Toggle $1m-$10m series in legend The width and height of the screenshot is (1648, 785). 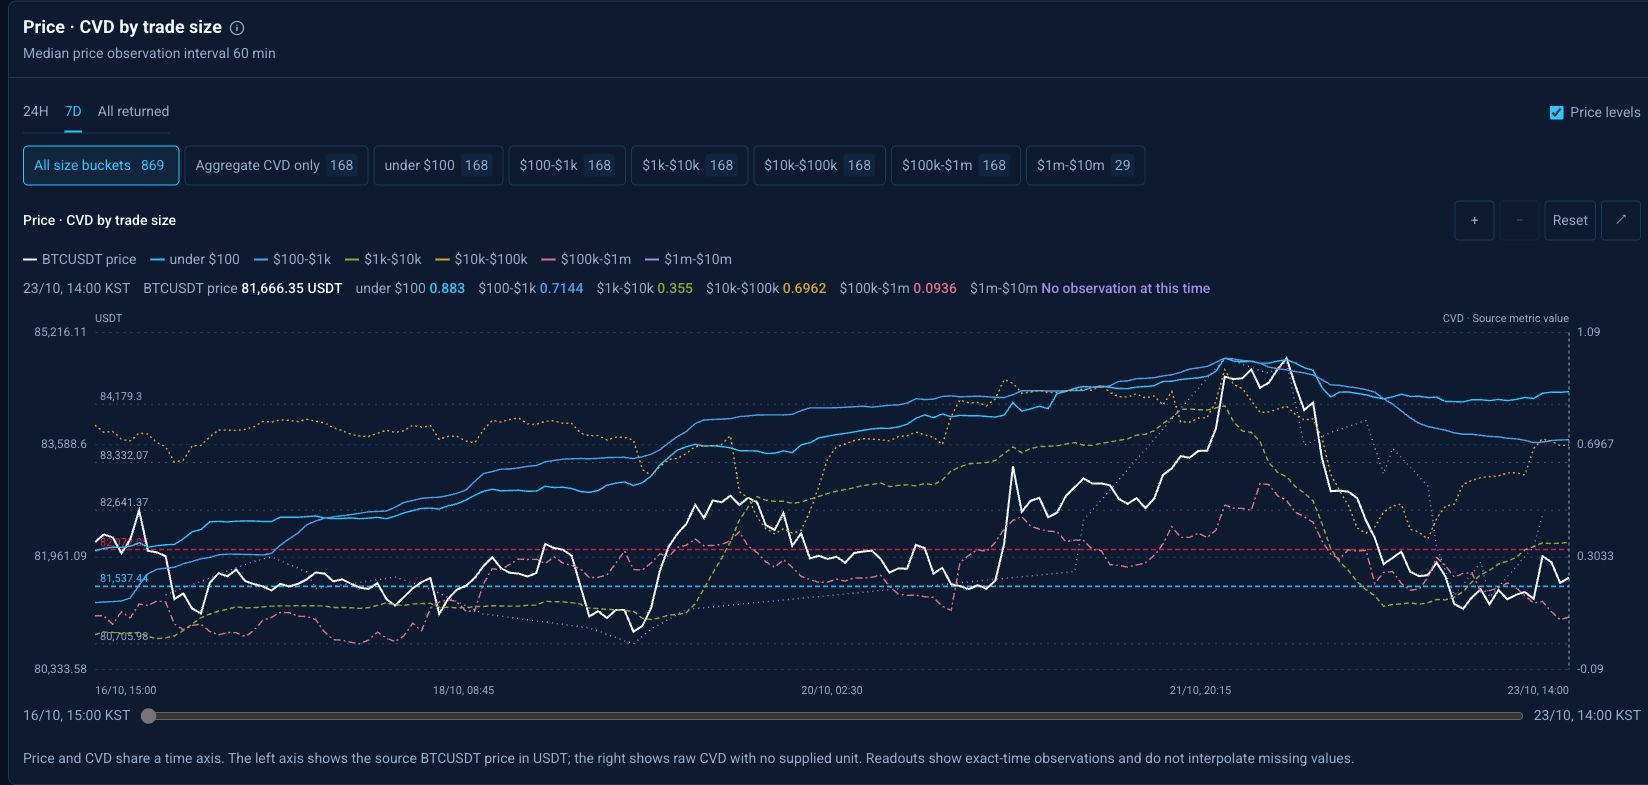point(688,259)
